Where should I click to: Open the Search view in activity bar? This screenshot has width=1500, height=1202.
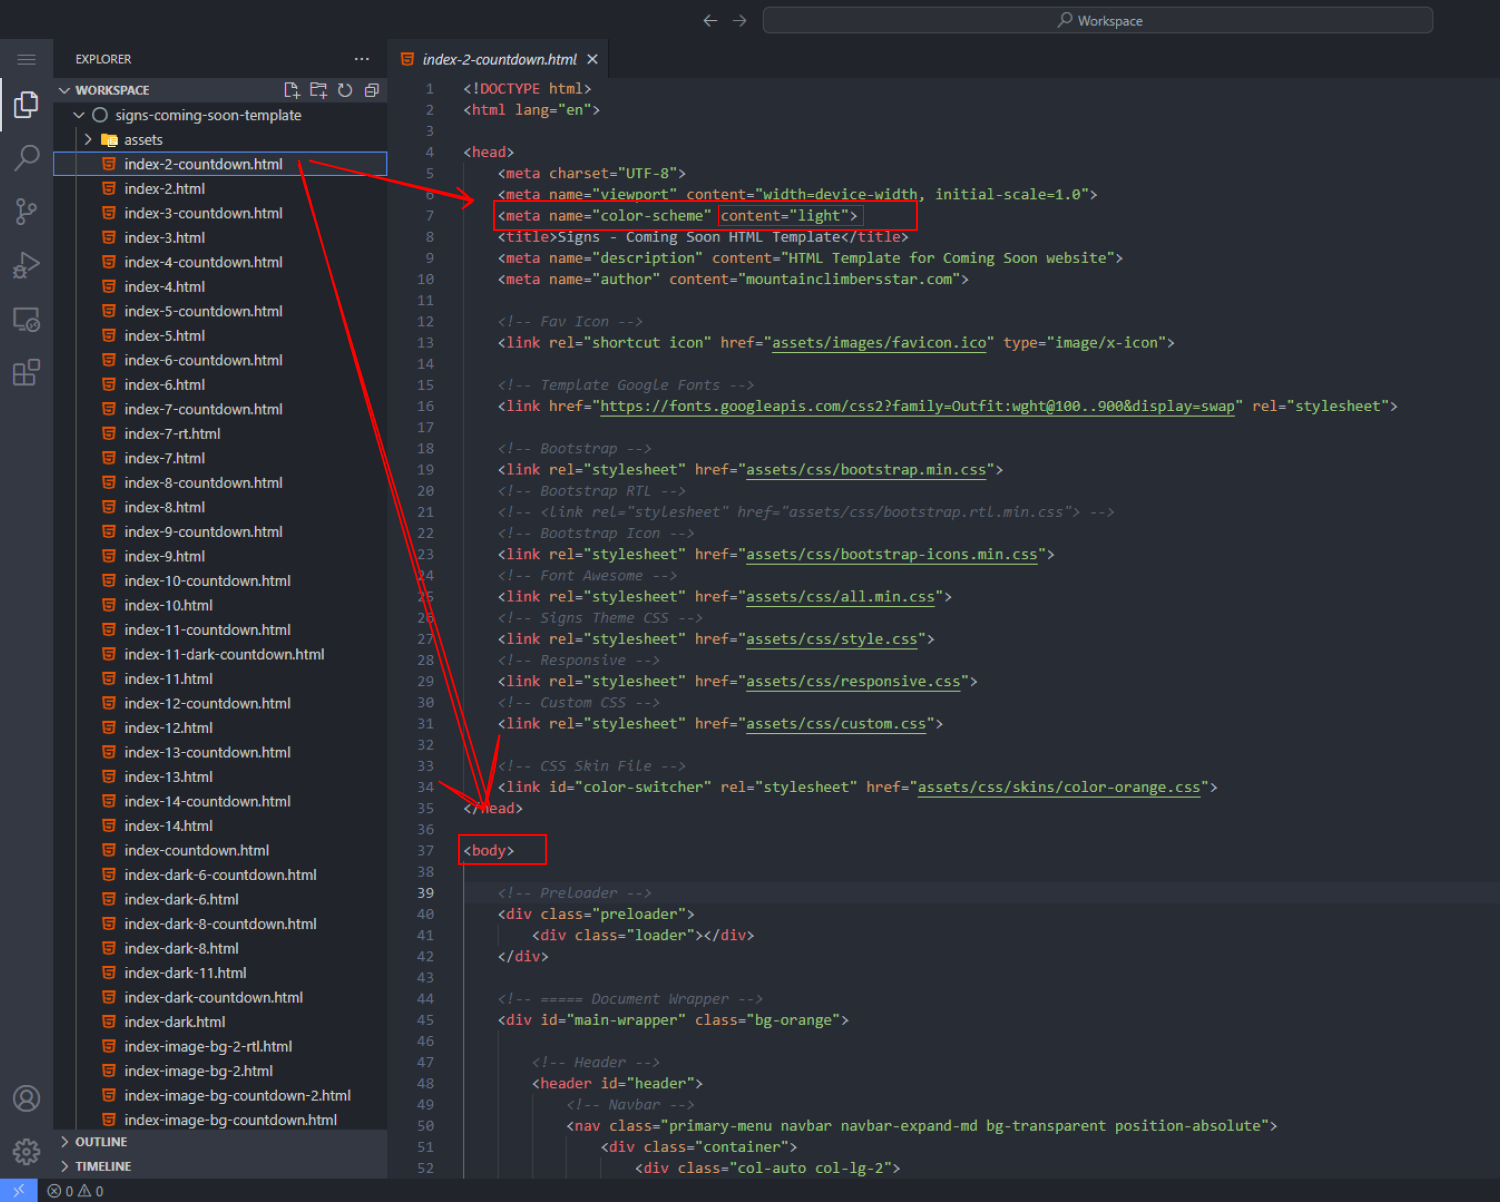point(27,157)
